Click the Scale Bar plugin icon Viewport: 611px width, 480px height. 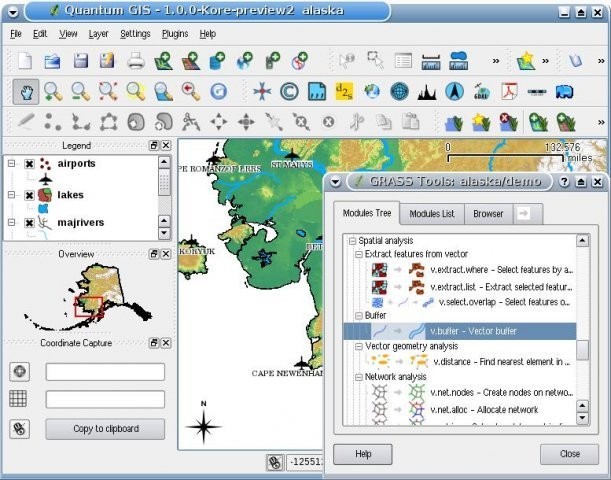(x=537, y=92)
